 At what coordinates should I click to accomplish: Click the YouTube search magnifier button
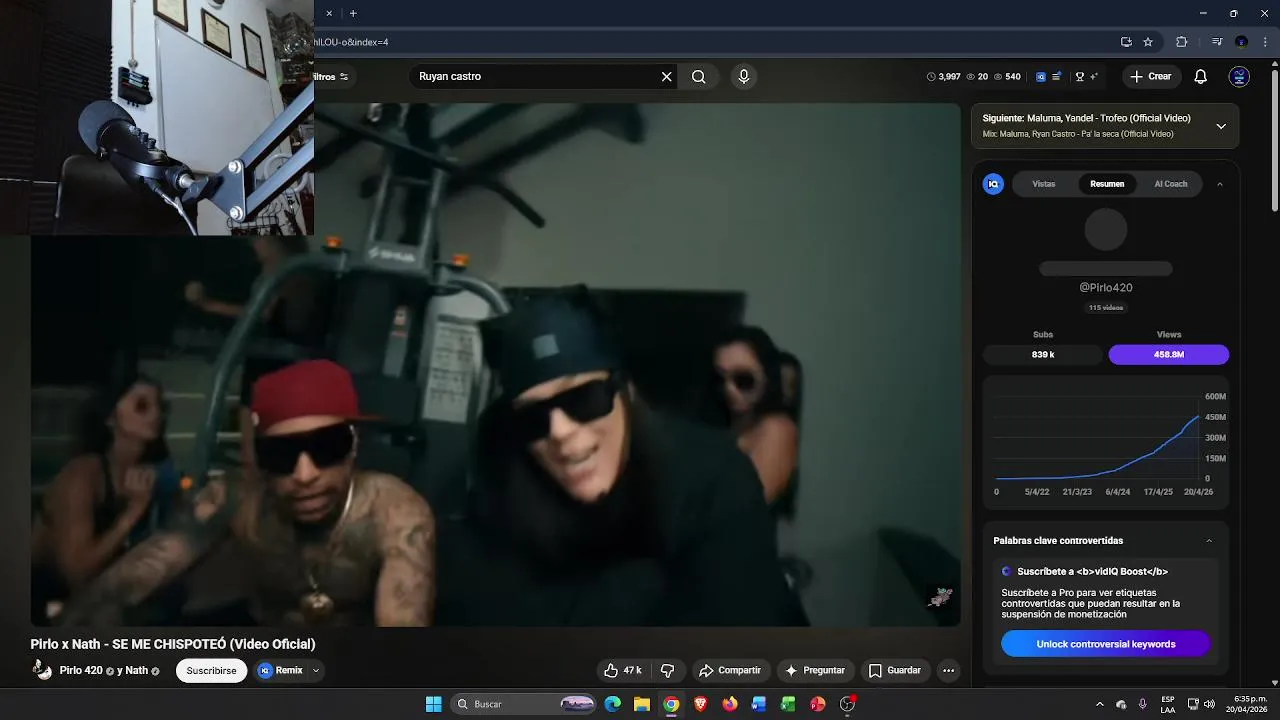pos(698,77)
